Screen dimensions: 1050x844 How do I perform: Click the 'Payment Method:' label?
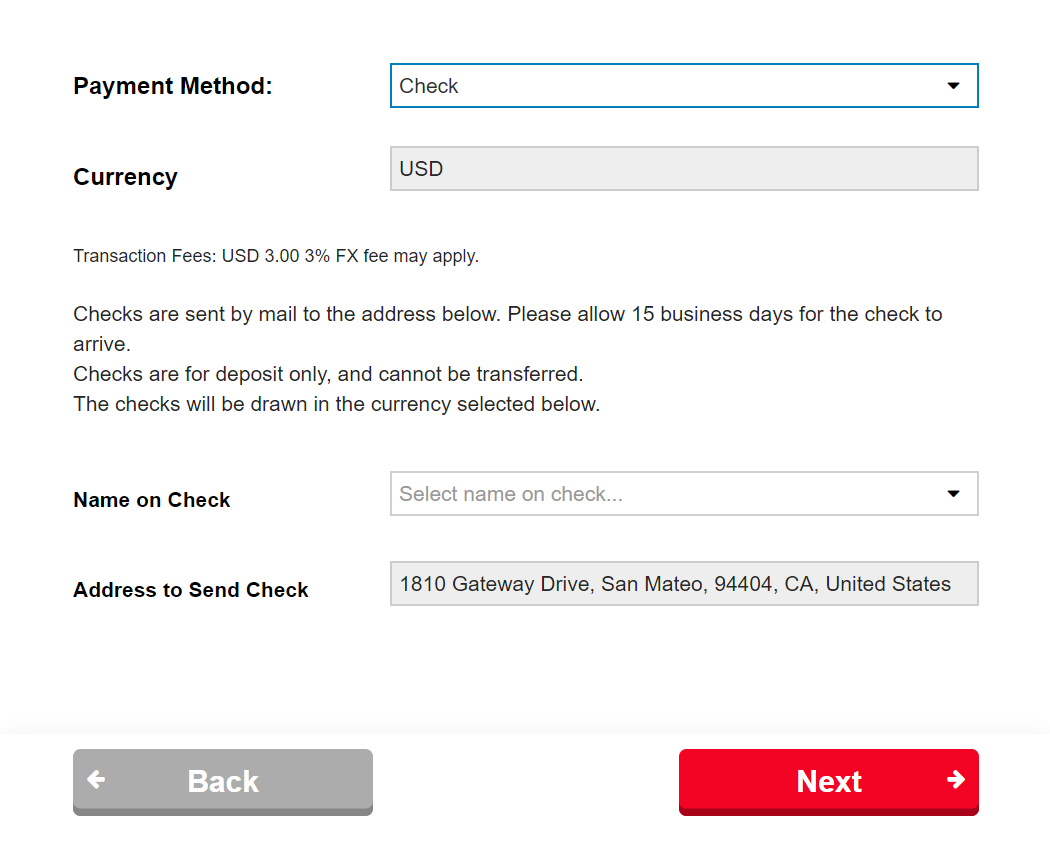tap(173, 86)
